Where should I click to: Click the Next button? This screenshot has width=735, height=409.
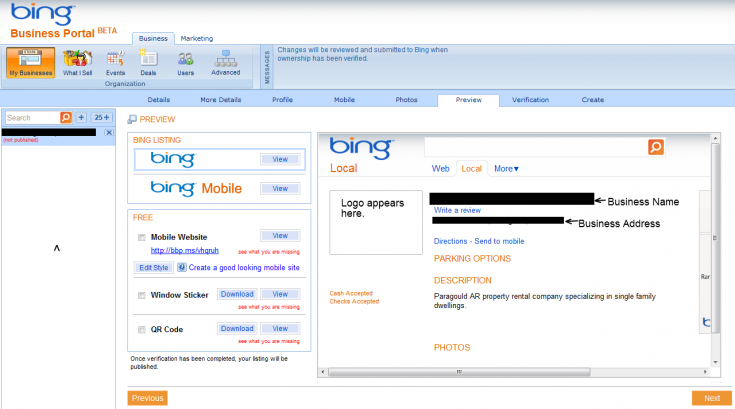click(711, 398)
